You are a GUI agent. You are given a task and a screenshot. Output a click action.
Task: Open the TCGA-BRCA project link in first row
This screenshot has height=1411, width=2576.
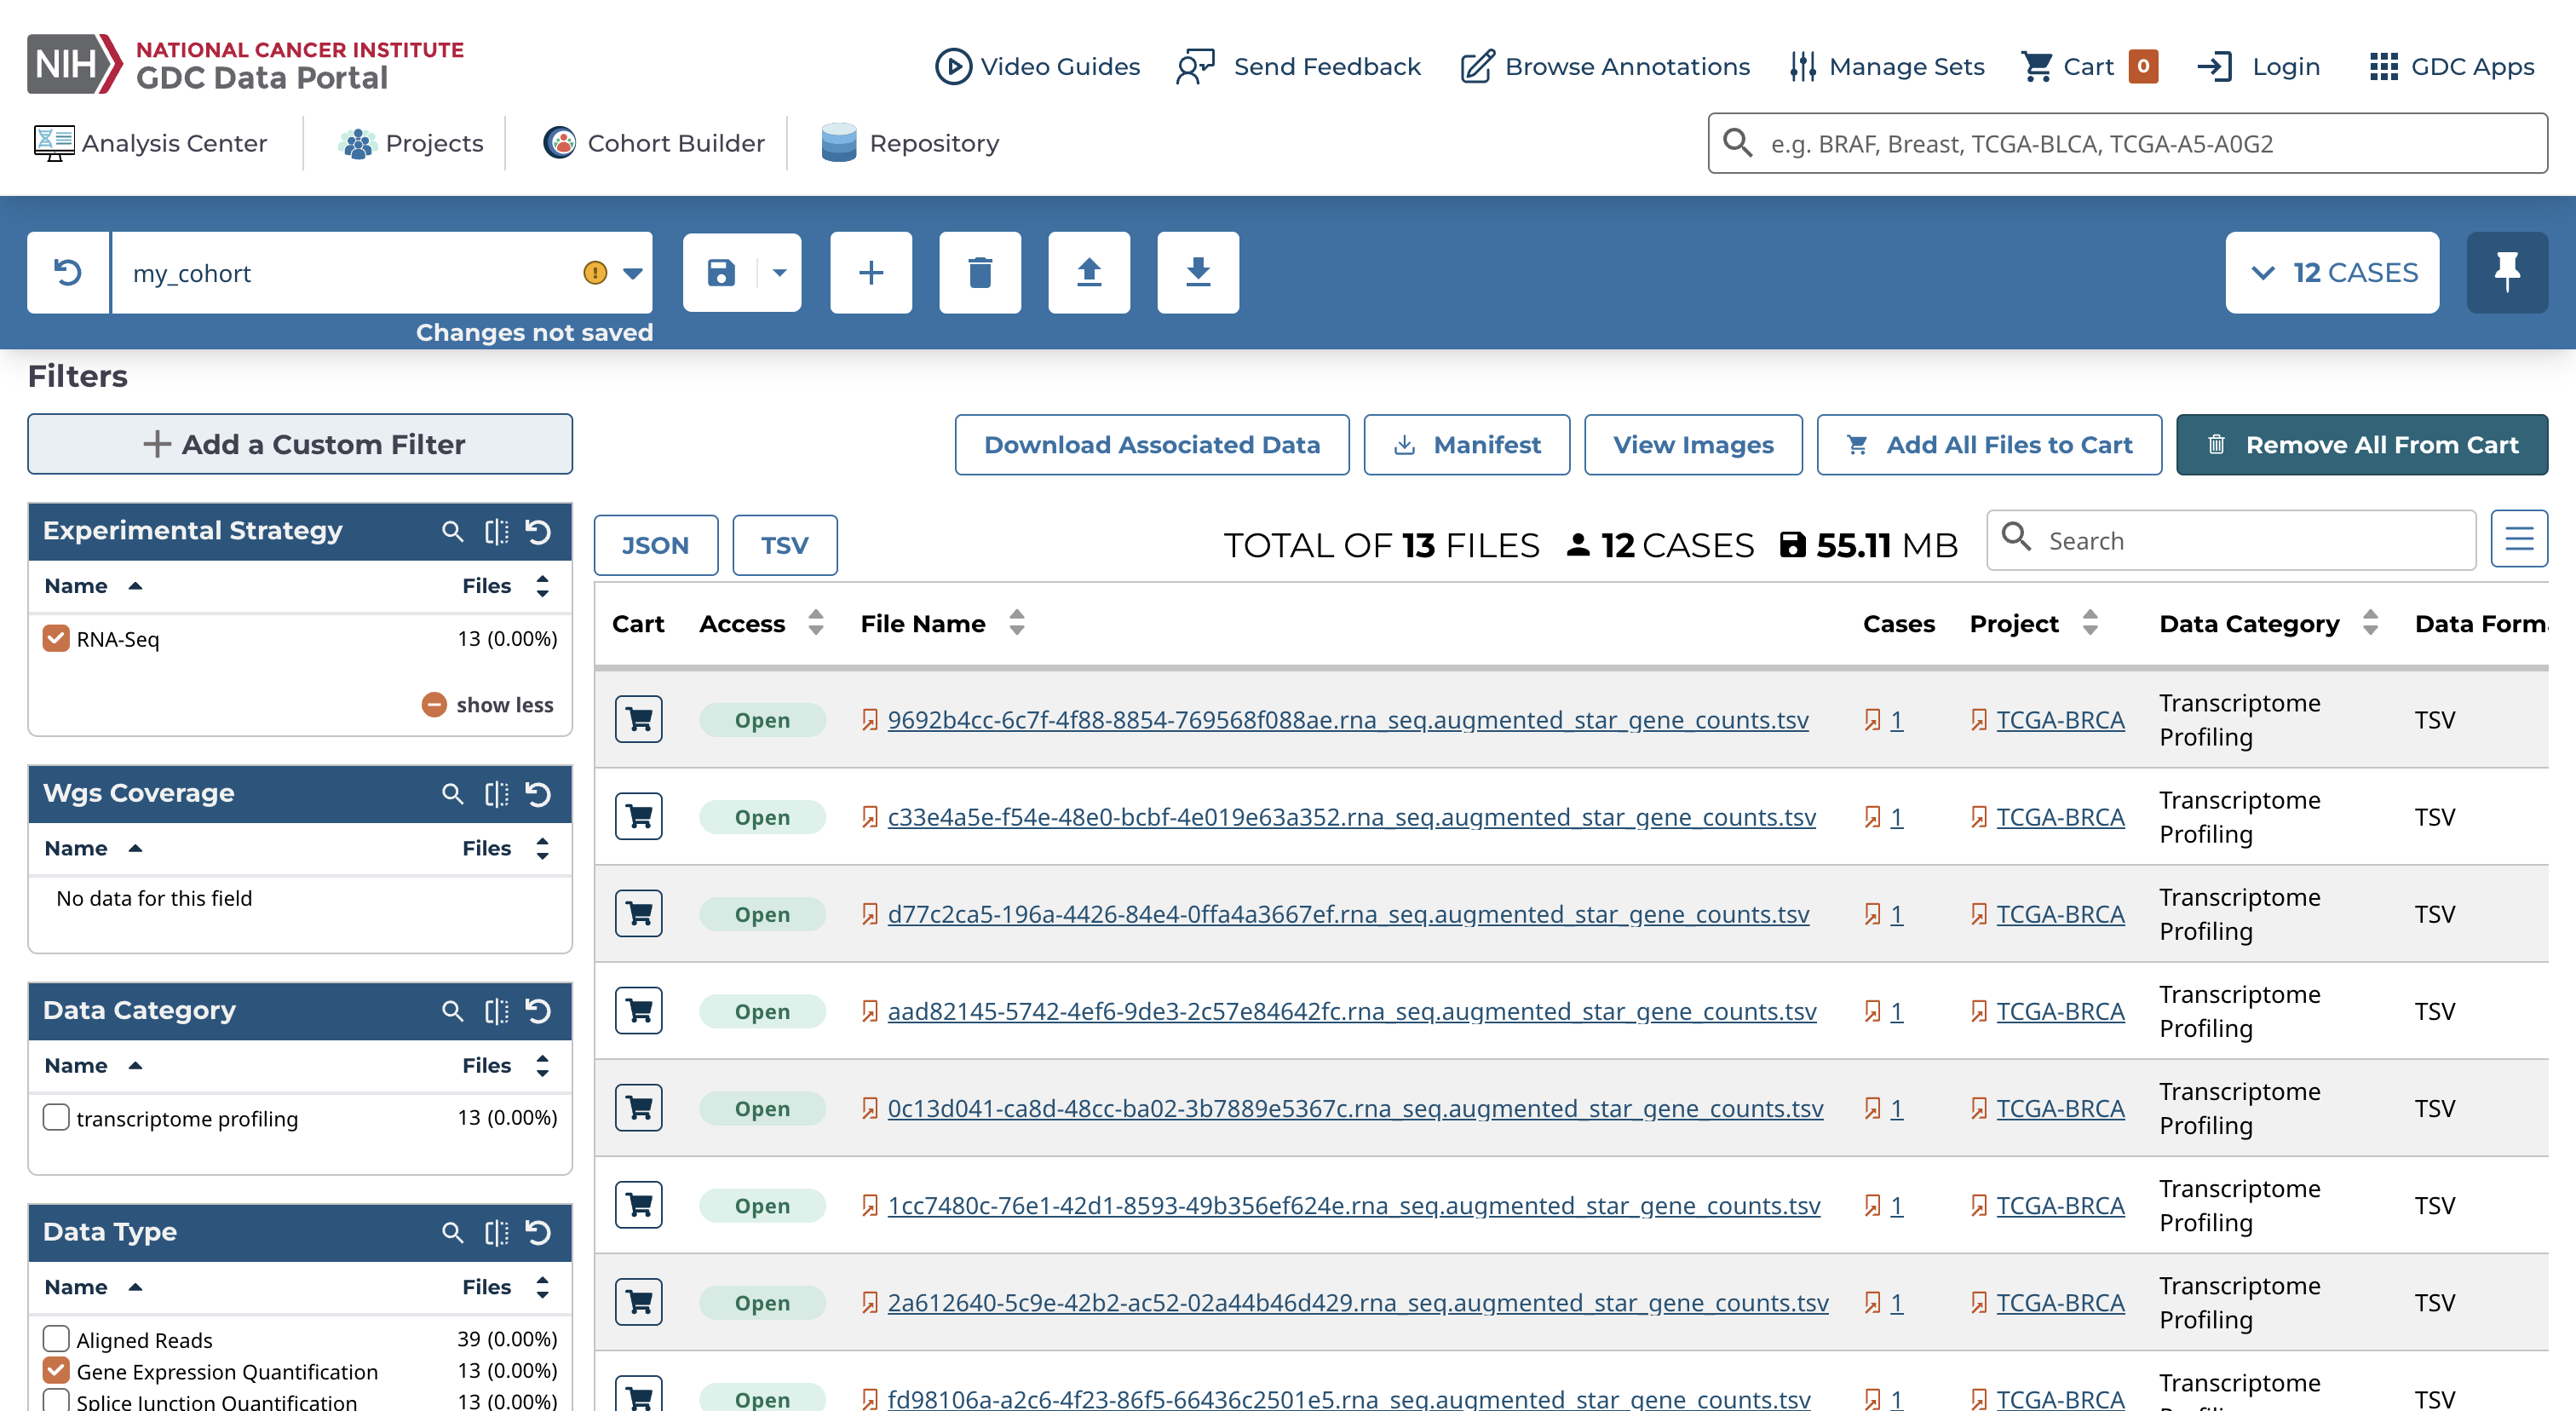point(2059,720)
